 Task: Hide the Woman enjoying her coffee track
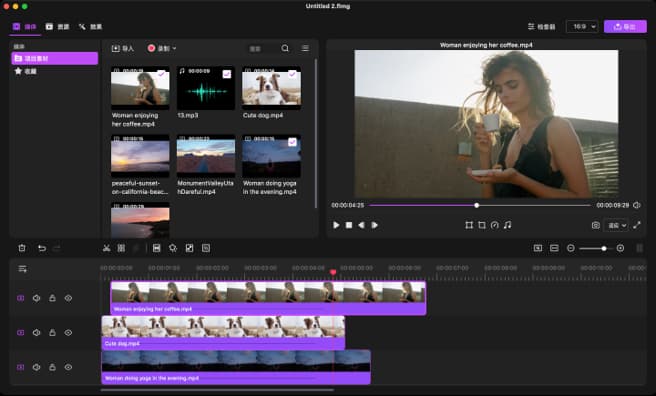click(68, 298)
